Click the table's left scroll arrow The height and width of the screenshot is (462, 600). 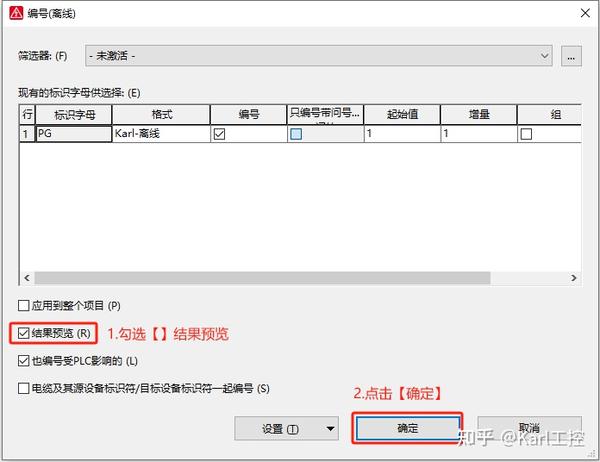(27, 278)
